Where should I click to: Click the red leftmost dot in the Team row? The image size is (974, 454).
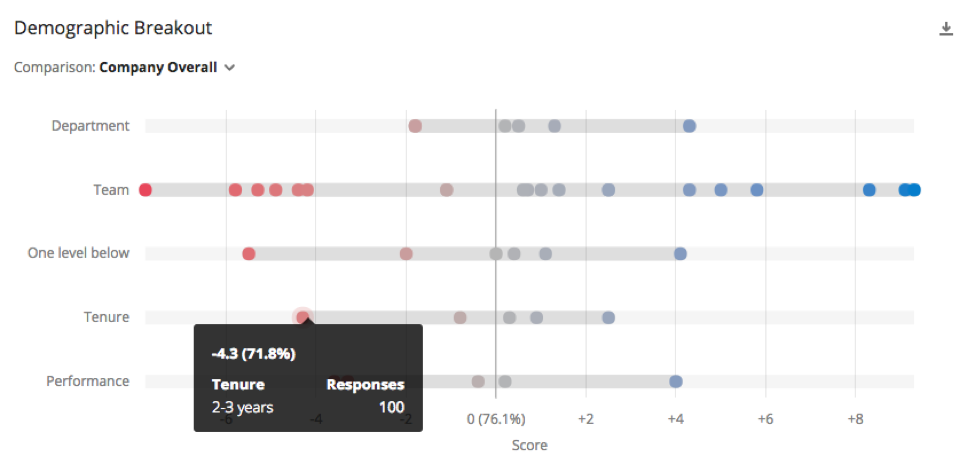(x=145, y=190)
